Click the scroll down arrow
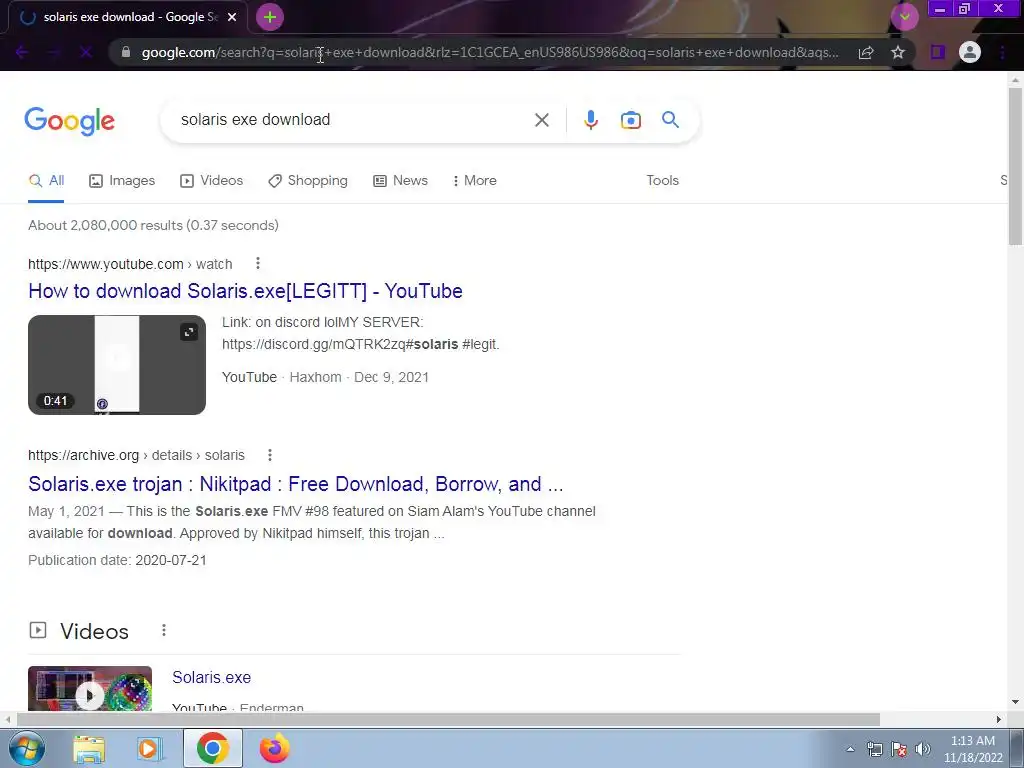This screenshot has width=1024, height=768. 1015,703
